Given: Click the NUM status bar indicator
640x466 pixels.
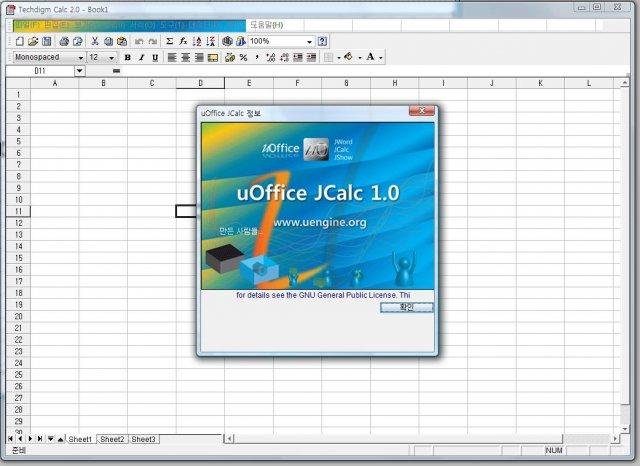Looking at the screenshot, I should pyautogui.click(x=553, y=450).
